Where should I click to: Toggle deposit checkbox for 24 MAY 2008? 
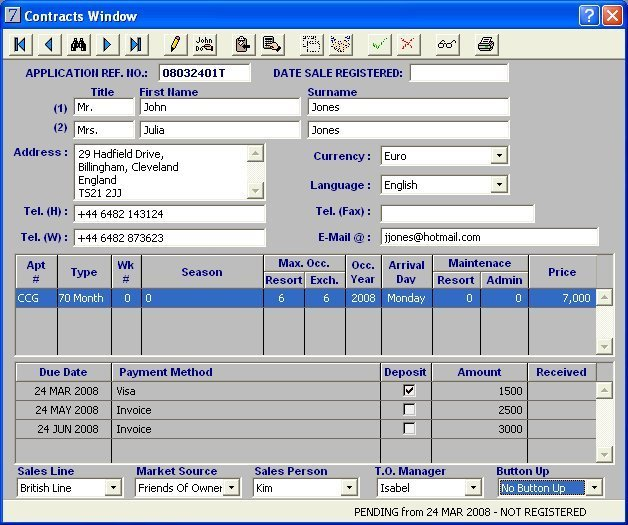pyautogui.click(x=409, y=410)
